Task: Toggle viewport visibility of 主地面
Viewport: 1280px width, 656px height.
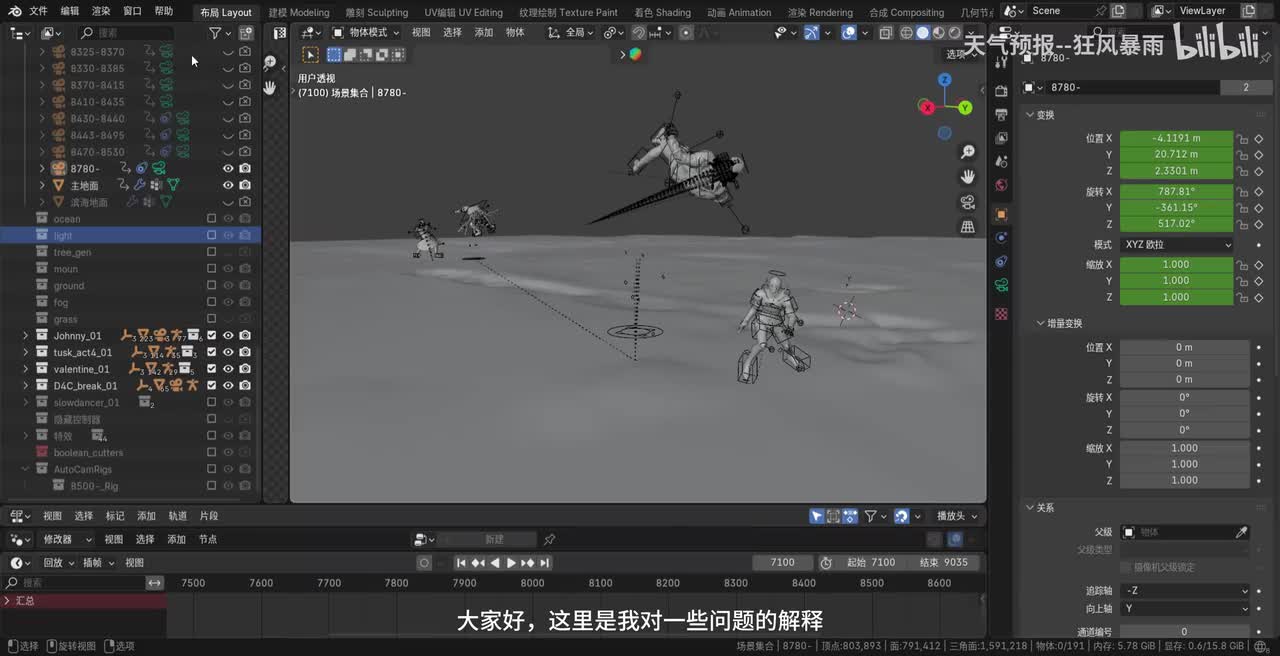Action: click(x=228, y=185)
